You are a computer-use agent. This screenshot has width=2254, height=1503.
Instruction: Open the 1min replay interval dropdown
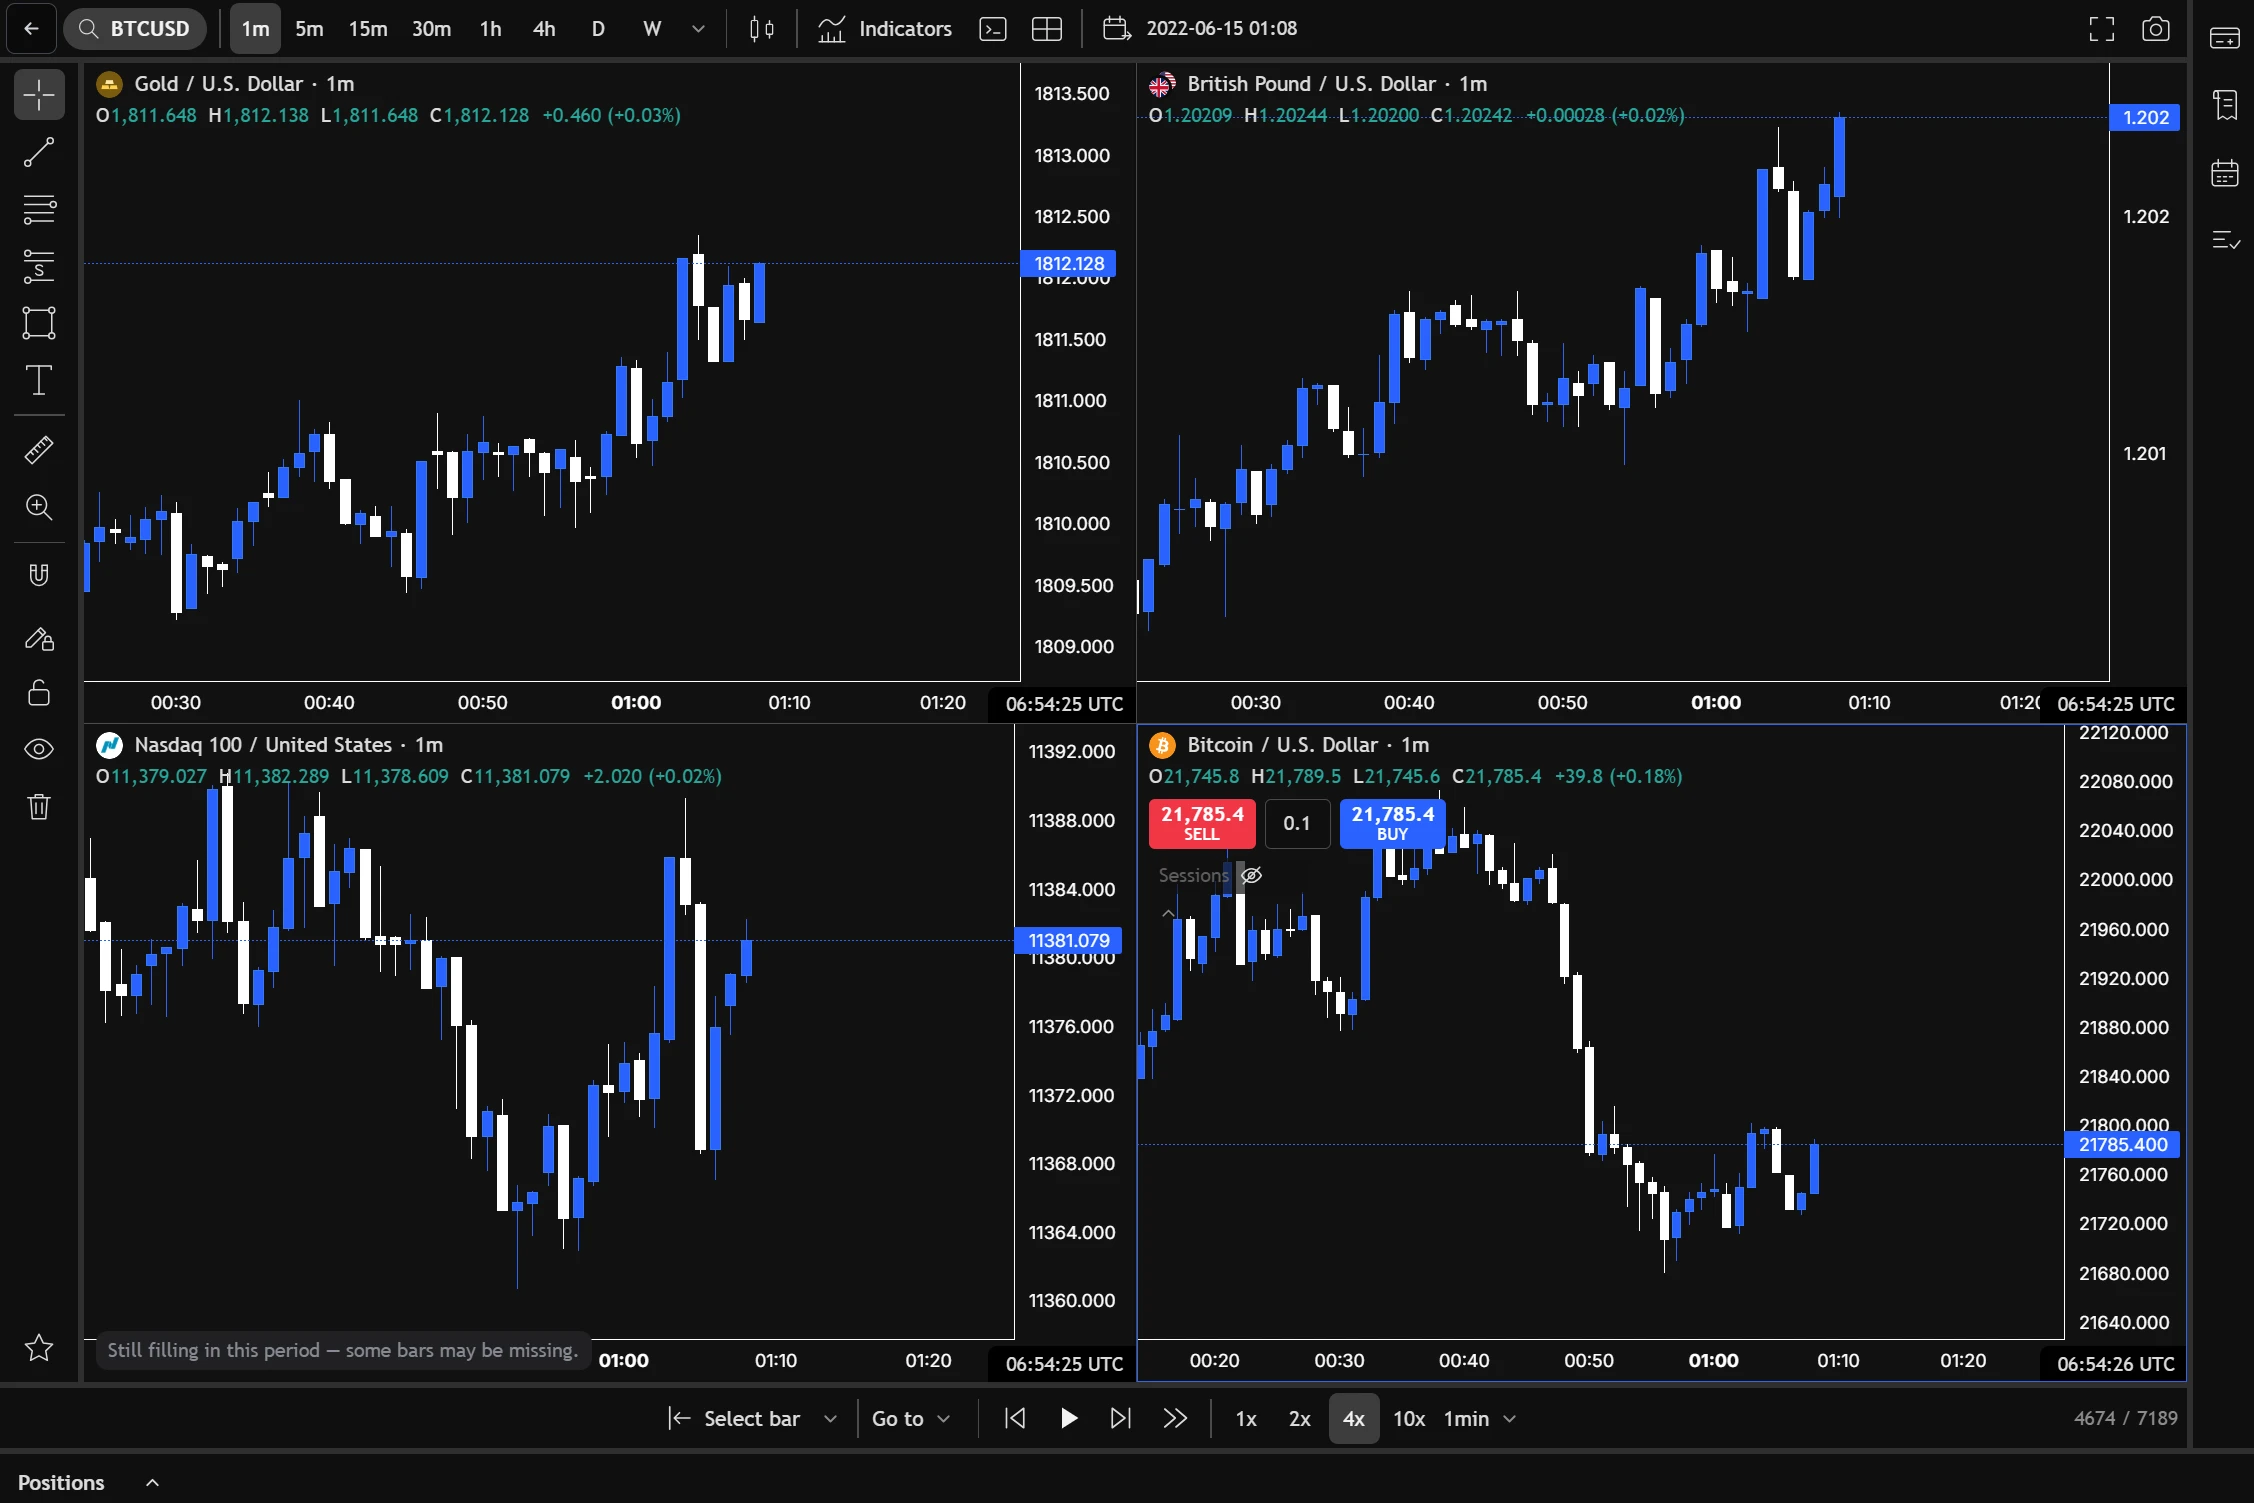(x=1480, y=1418)
